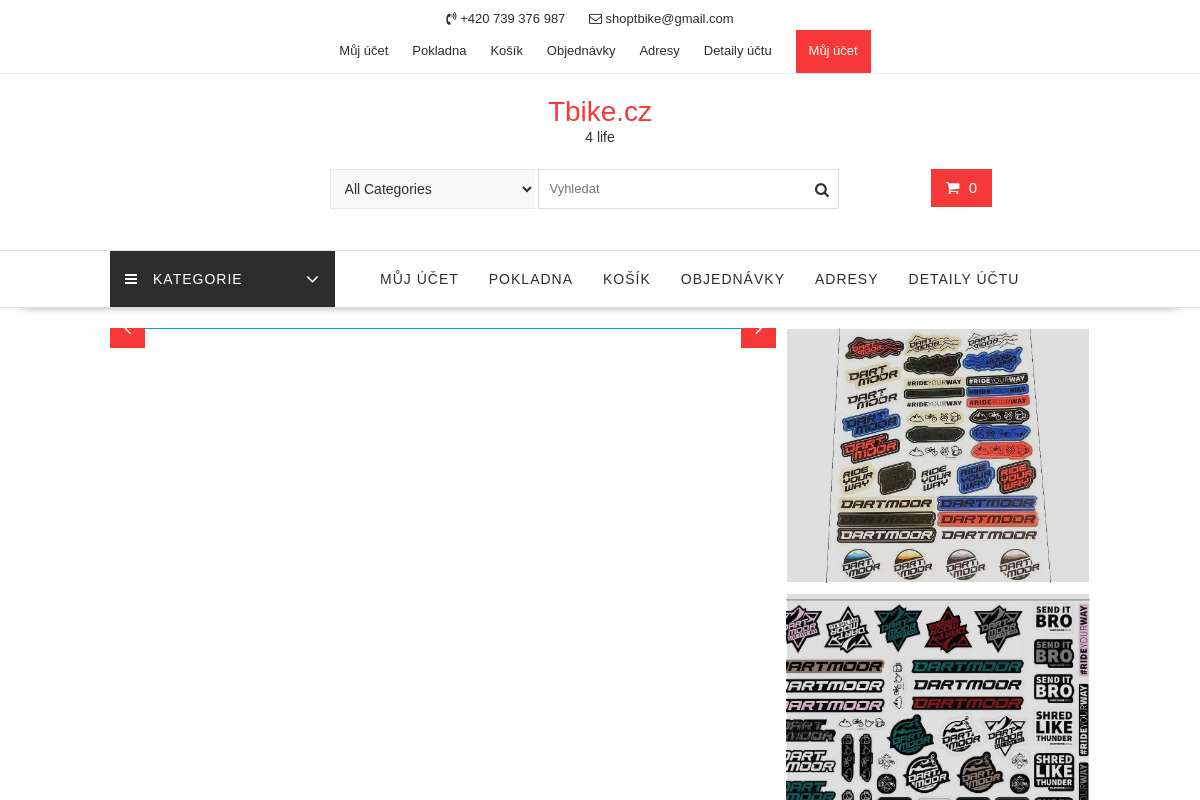The height and width of the screenshot is (800, 1200).
Task: Select DETAILY ÚČTU in main navigation
Action: pos(963,279)
